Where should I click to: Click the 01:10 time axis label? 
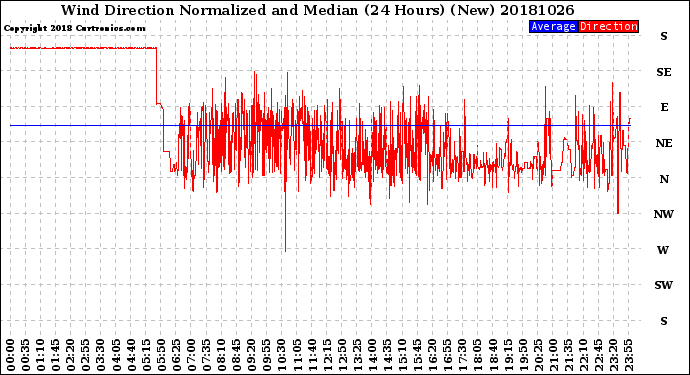coord(41,355)
